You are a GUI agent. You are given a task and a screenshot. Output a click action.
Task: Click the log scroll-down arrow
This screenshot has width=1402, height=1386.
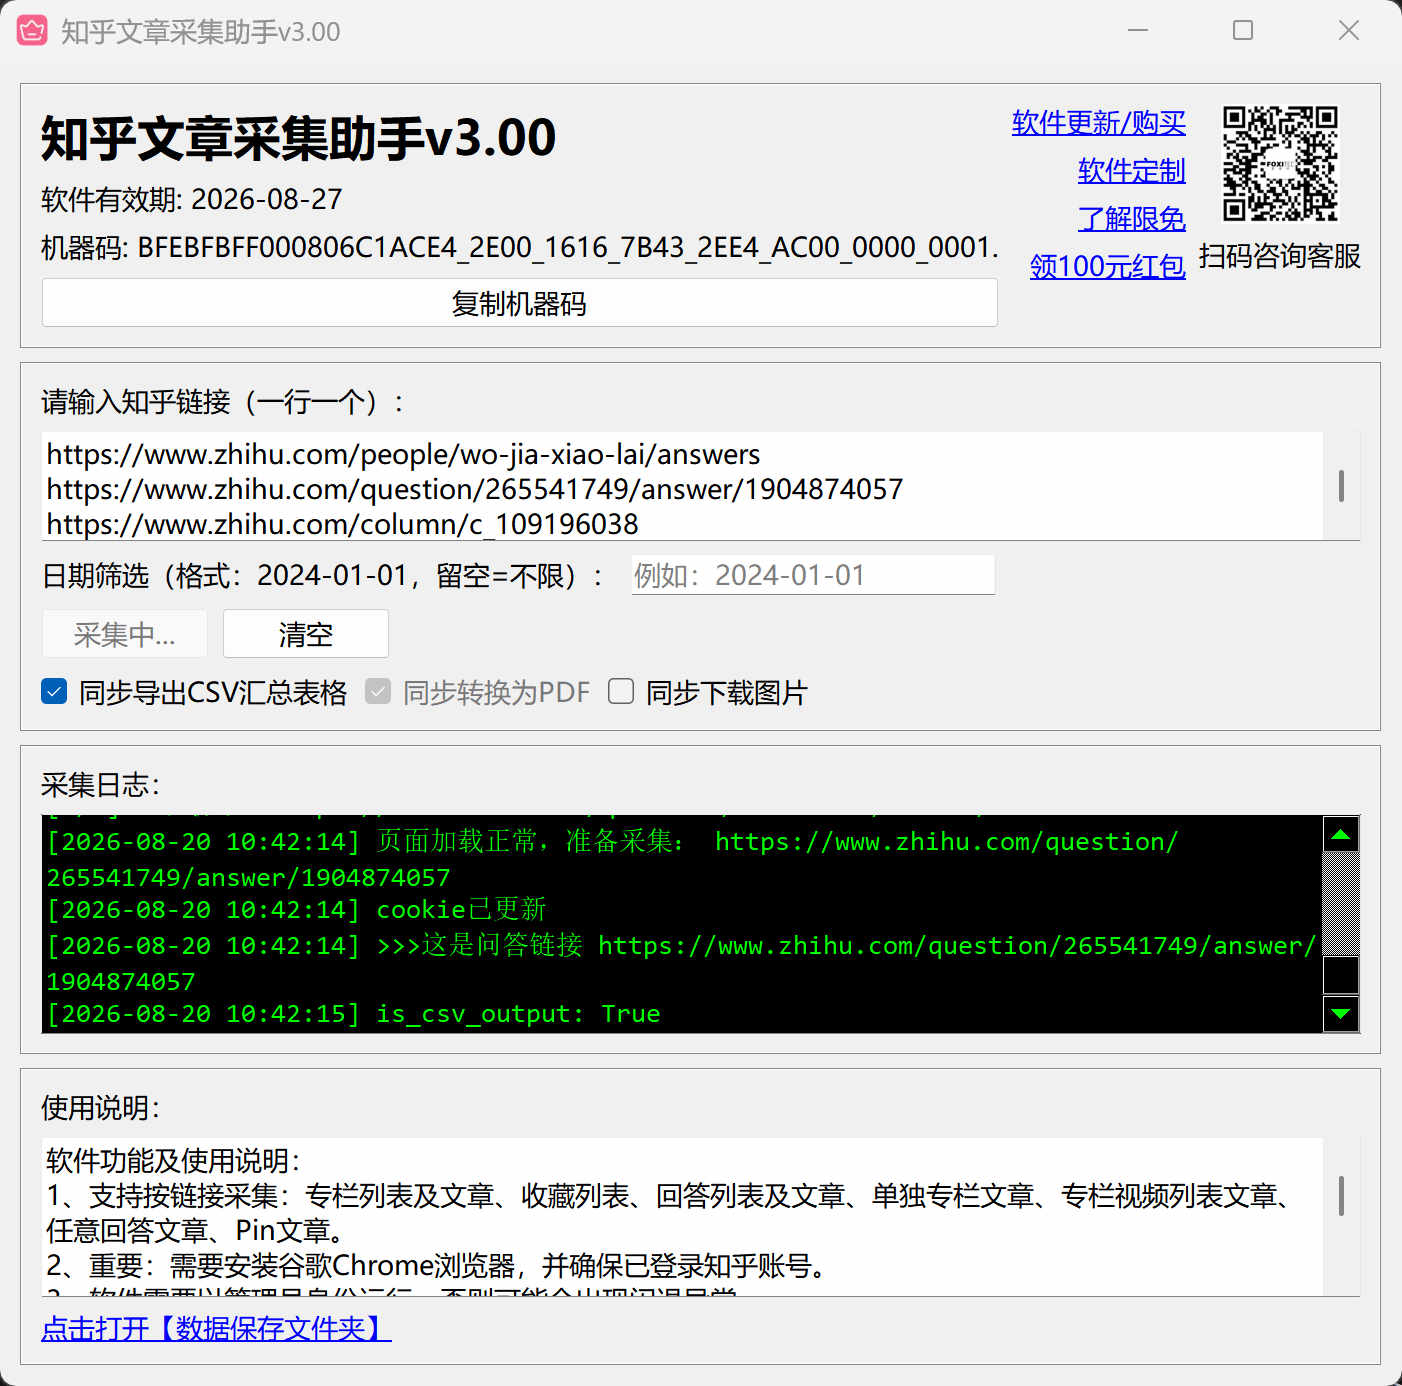point(1341,1014)
